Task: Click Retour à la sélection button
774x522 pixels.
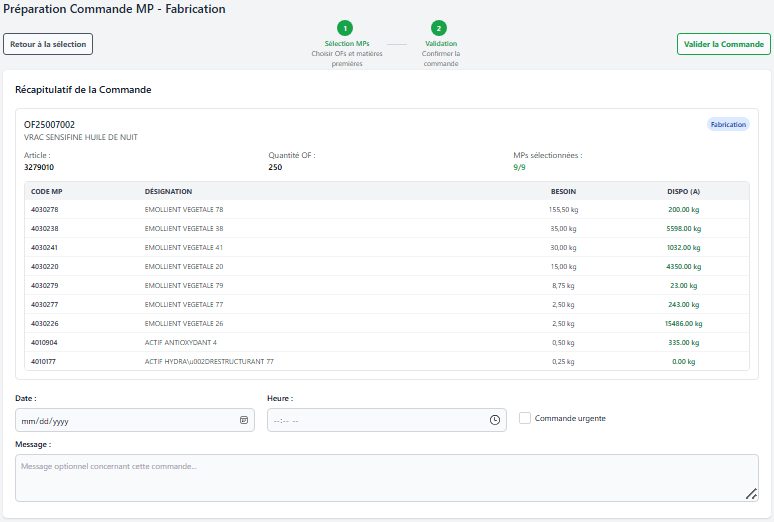Action: [x=48, y=44]
